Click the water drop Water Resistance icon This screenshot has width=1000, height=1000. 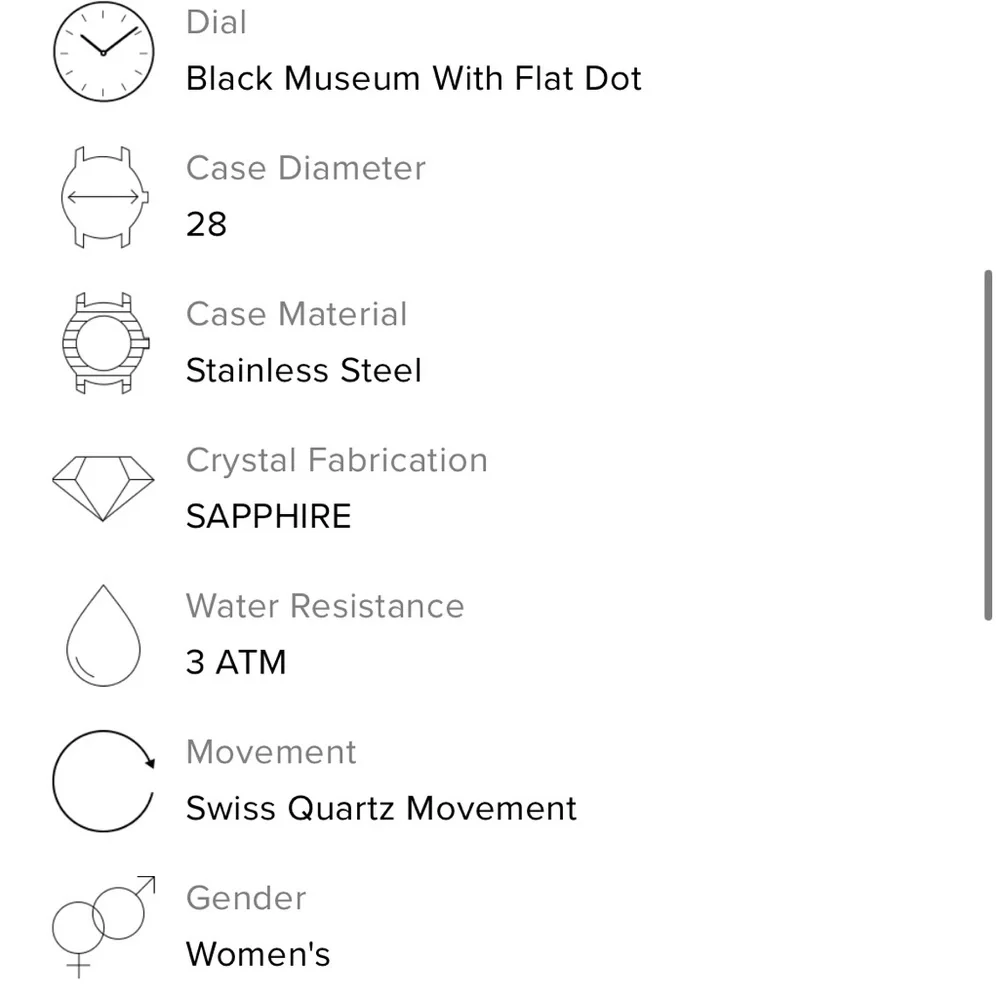103,635
